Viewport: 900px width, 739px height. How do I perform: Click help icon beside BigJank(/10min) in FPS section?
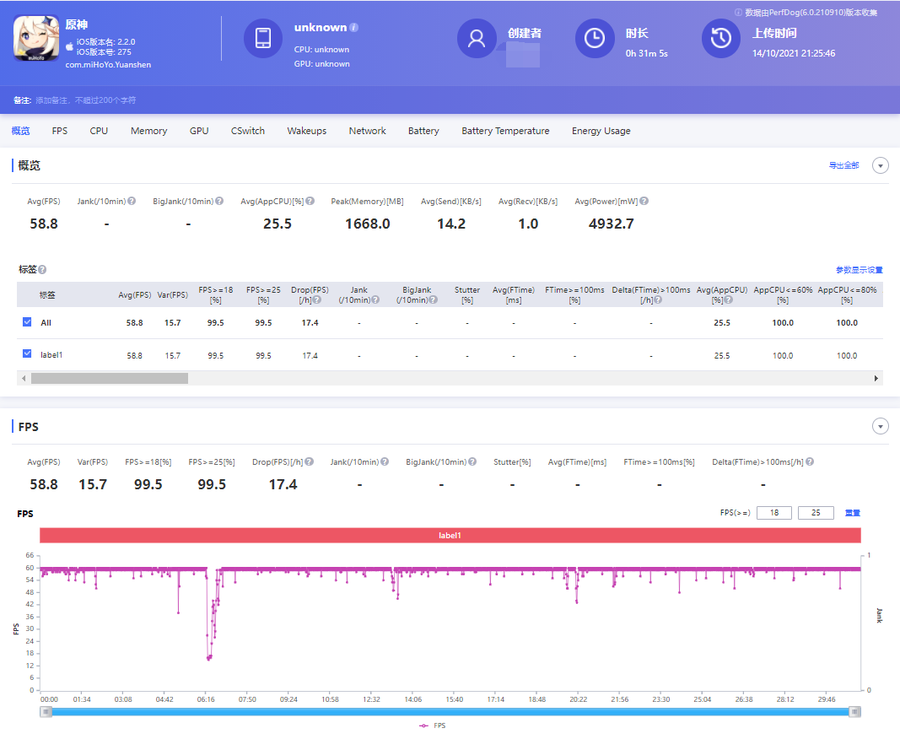(x=472, y=462)
